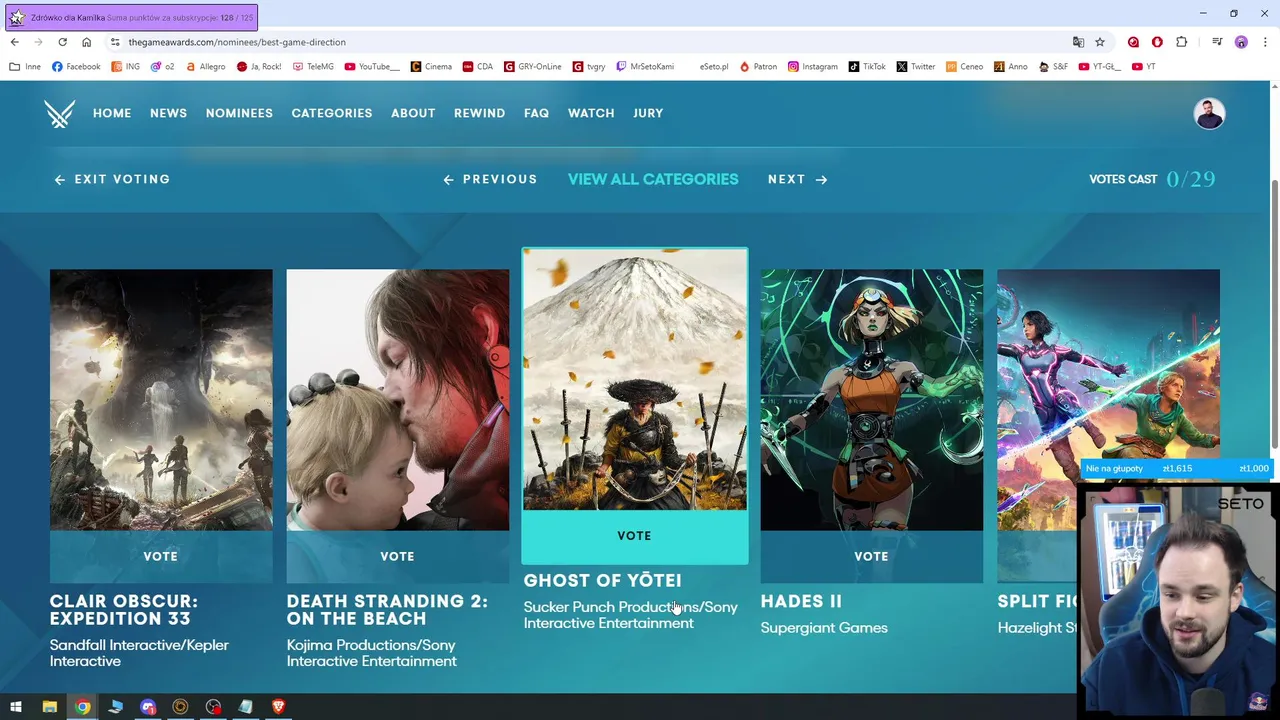This screenshot has height=720, width=1280.
Task: Go to PREVIOUS category
Action: coord(490,179)
